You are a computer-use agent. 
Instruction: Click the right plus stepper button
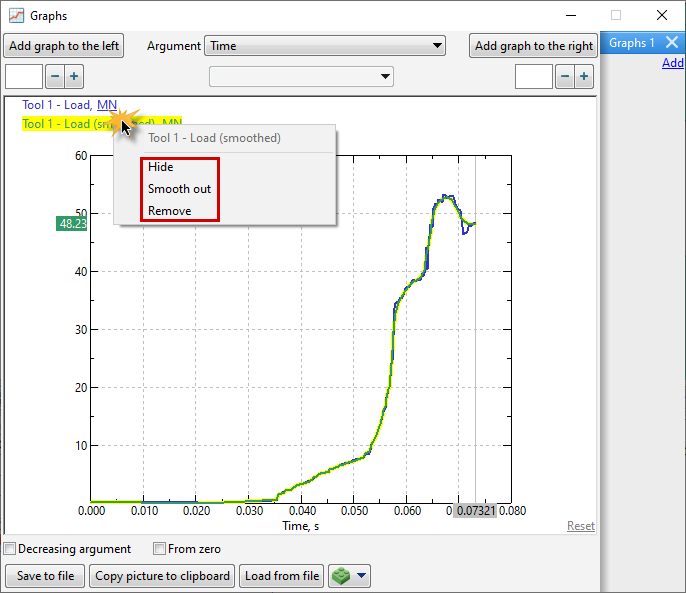584,77
